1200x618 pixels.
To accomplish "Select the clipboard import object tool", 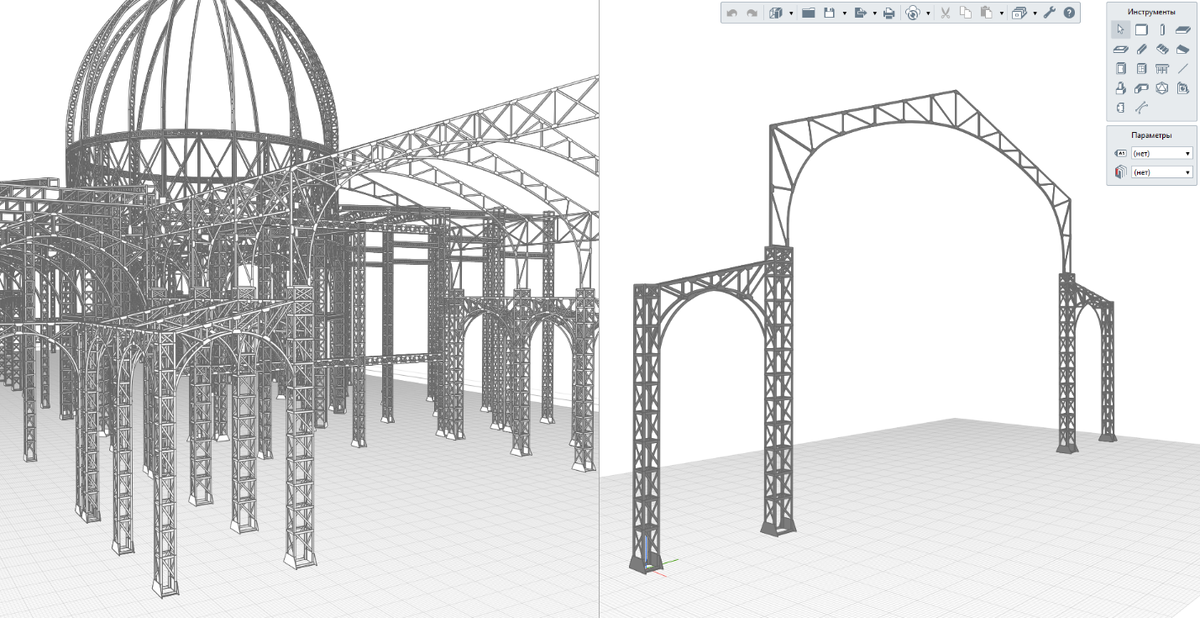I will [1183, 88].
